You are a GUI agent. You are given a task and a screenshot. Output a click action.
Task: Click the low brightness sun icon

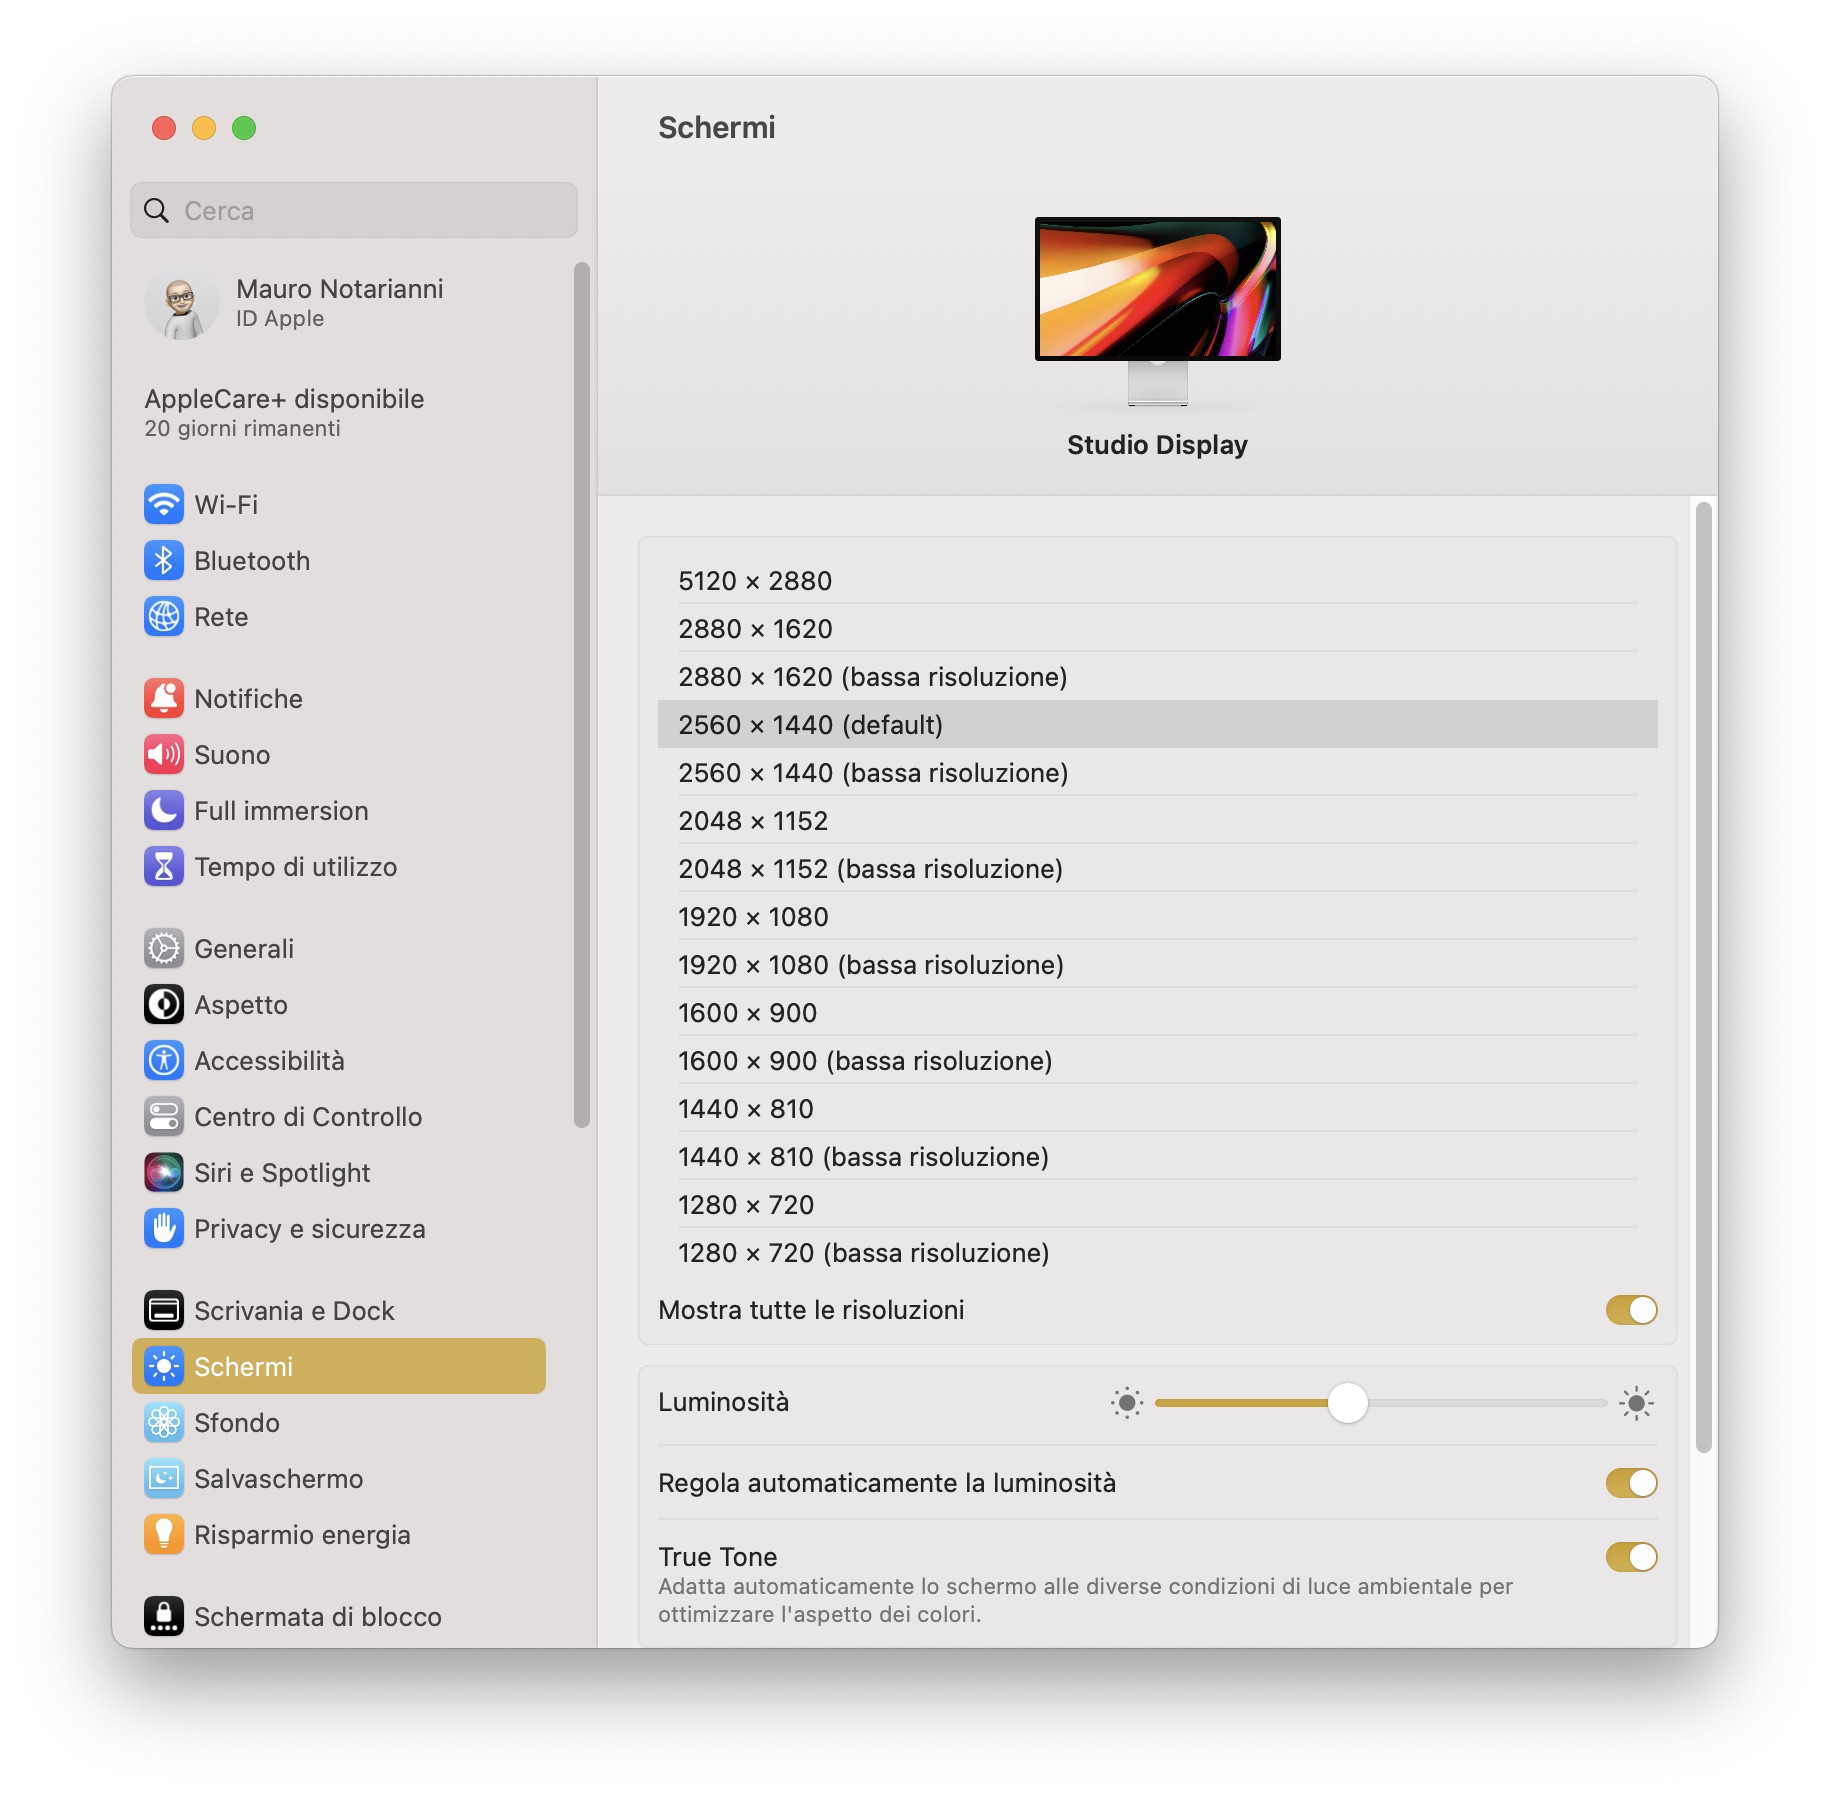point(1127,1403)
